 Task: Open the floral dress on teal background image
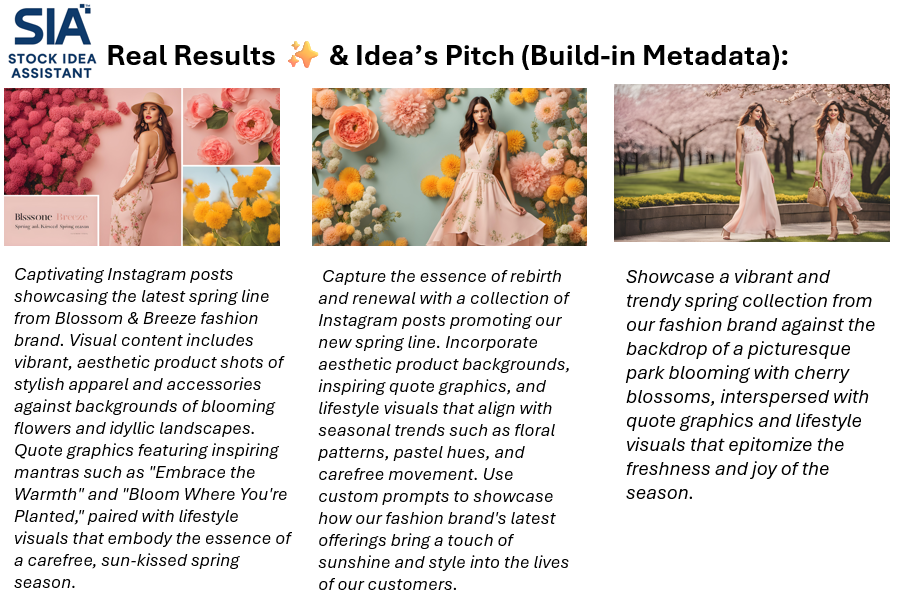(x=449, y=167)
